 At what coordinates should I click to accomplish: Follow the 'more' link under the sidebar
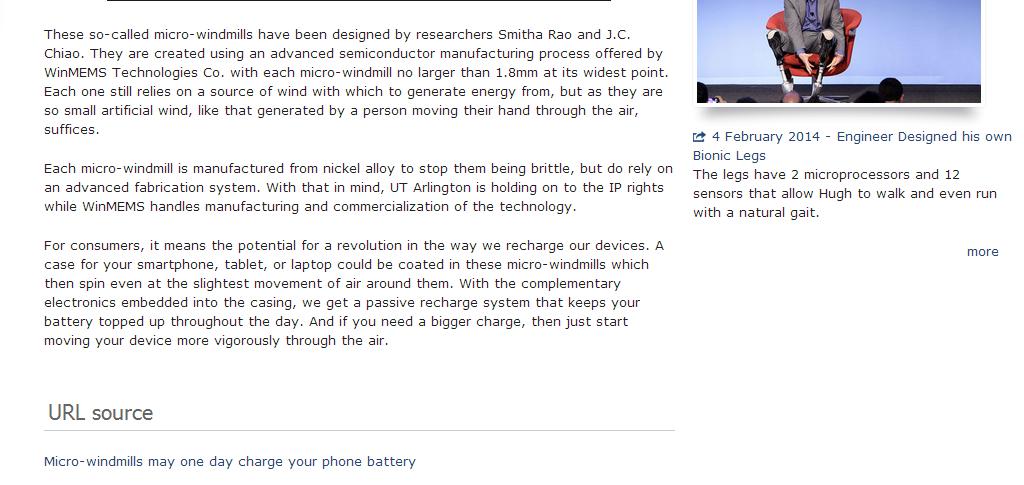982,252
